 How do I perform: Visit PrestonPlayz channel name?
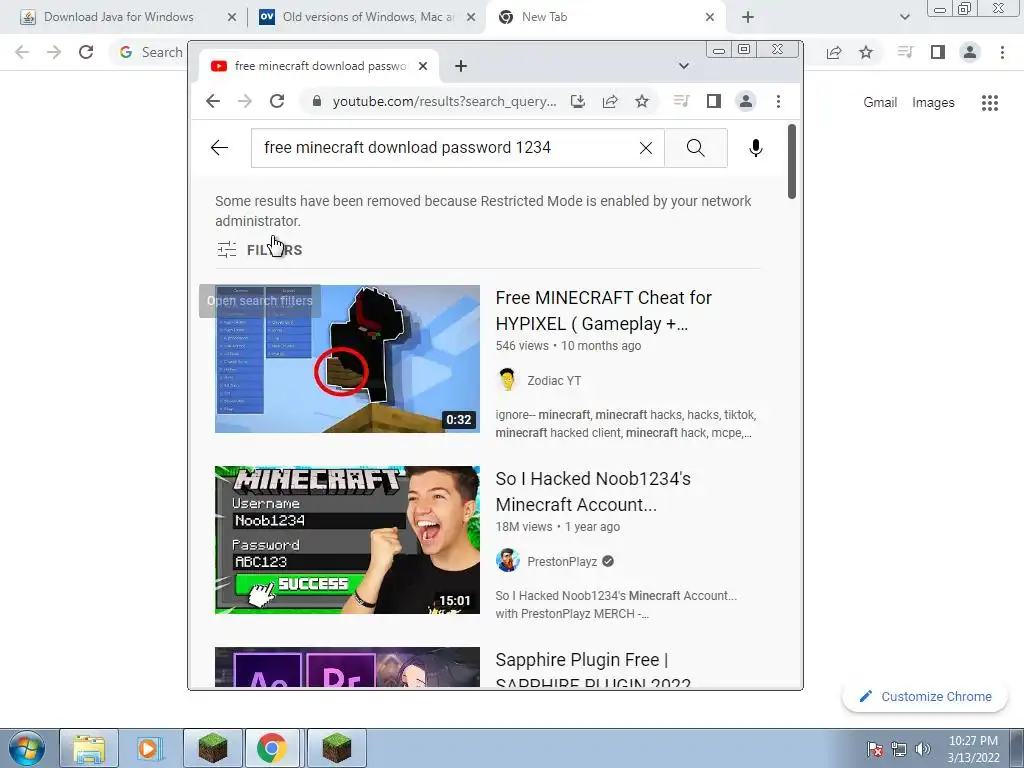click(x=562, y=562)
